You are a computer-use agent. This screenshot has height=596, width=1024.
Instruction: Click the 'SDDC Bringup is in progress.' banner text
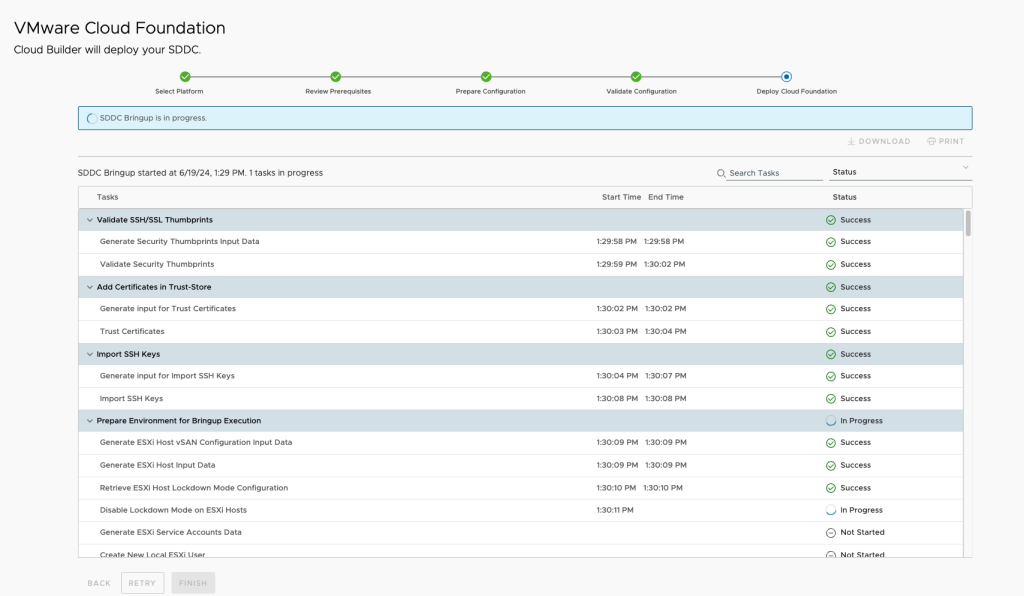[153, 118]
